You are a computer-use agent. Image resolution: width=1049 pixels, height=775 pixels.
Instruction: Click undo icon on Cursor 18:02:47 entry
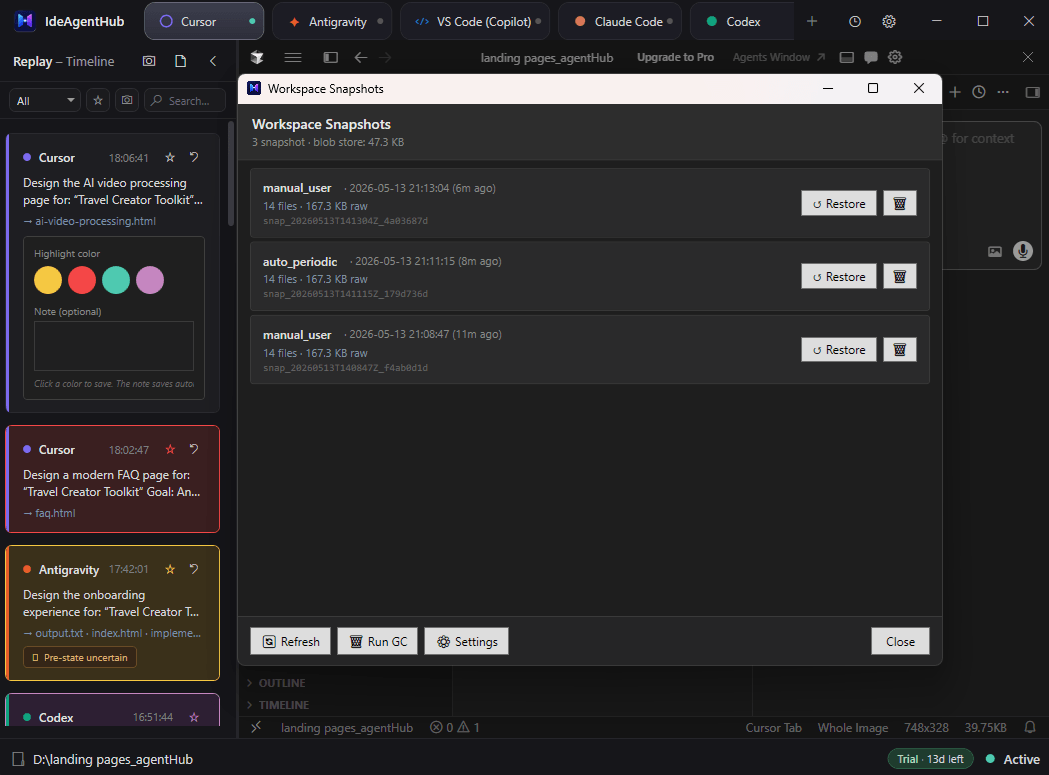(x=194, y=449)
